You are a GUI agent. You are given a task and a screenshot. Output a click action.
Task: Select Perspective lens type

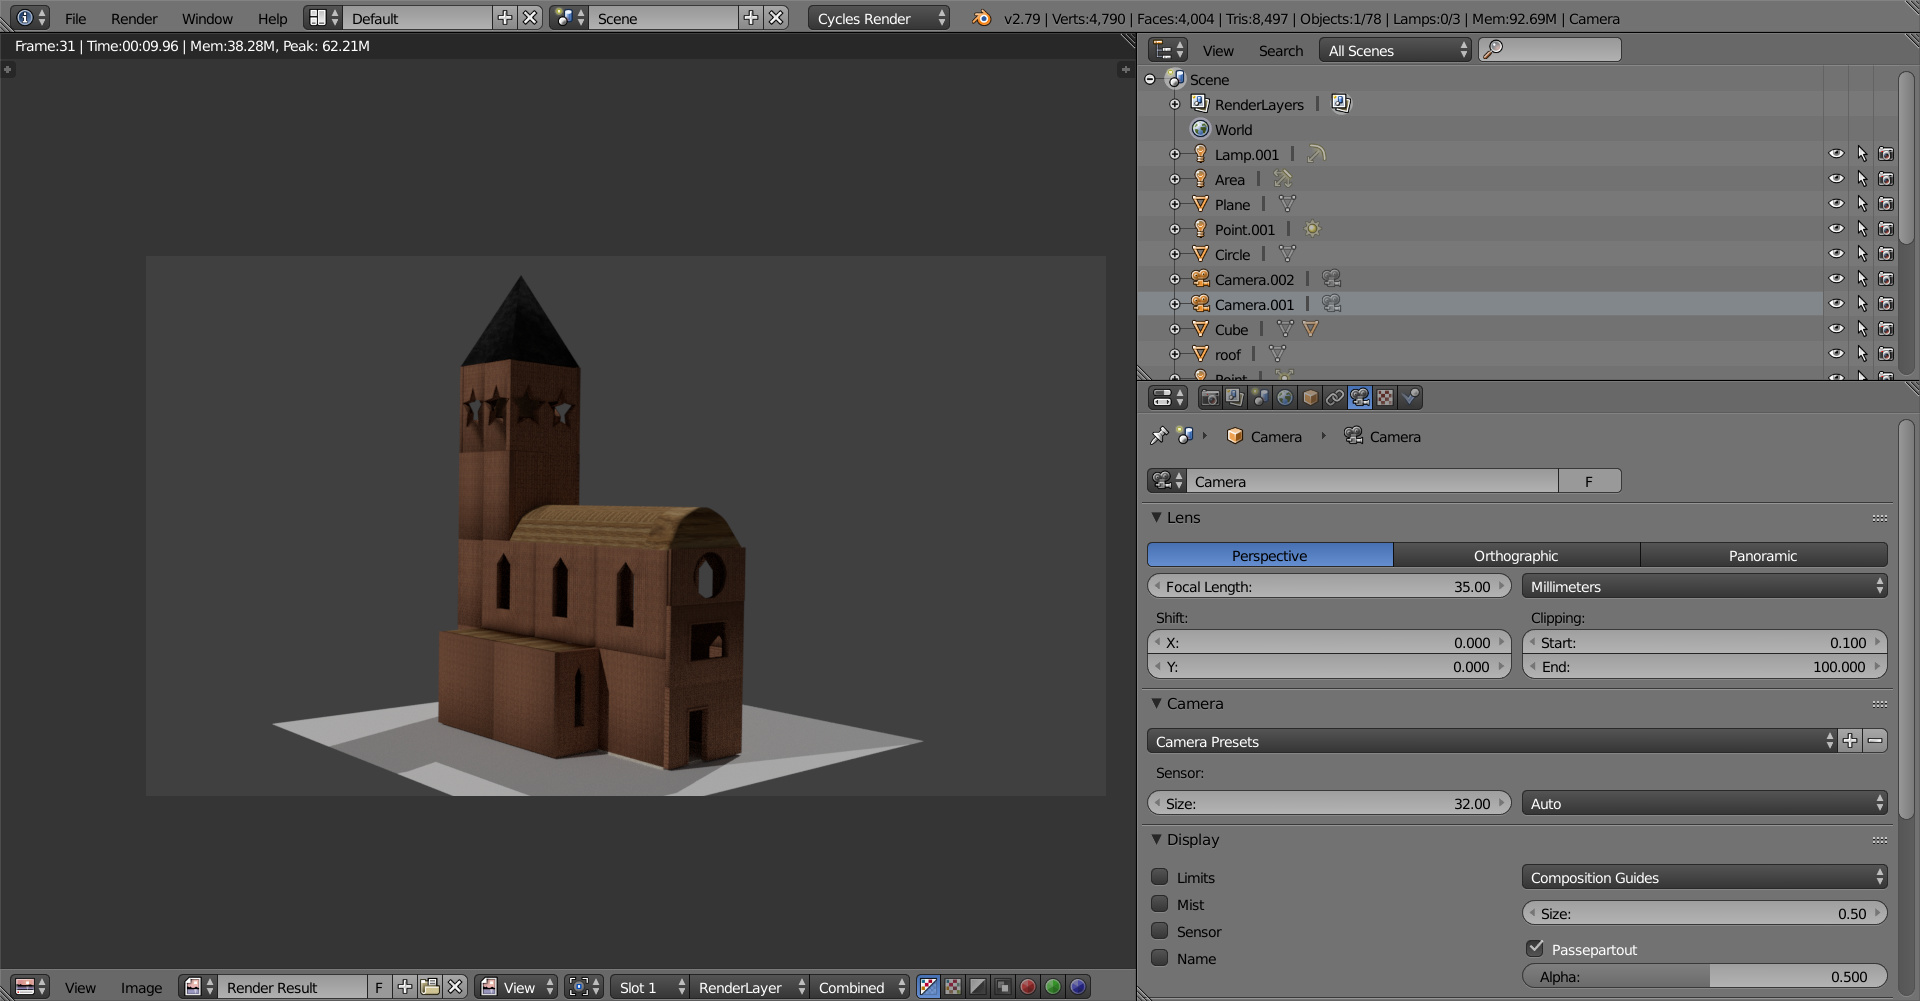point(1270,555)
